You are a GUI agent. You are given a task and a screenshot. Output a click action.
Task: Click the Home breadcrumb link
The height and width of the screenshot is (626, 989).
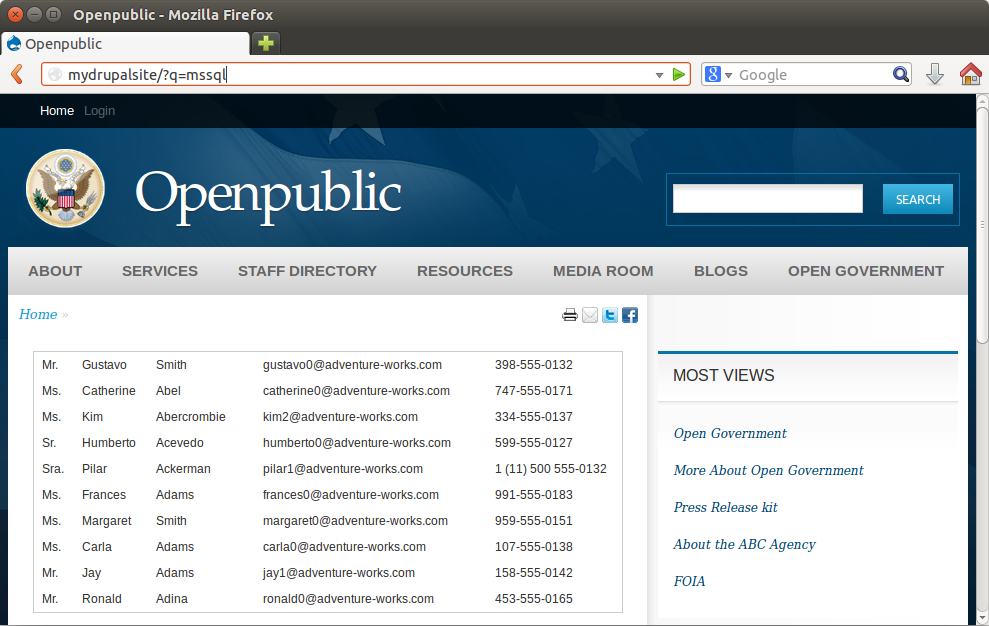[x=38, y=314]
